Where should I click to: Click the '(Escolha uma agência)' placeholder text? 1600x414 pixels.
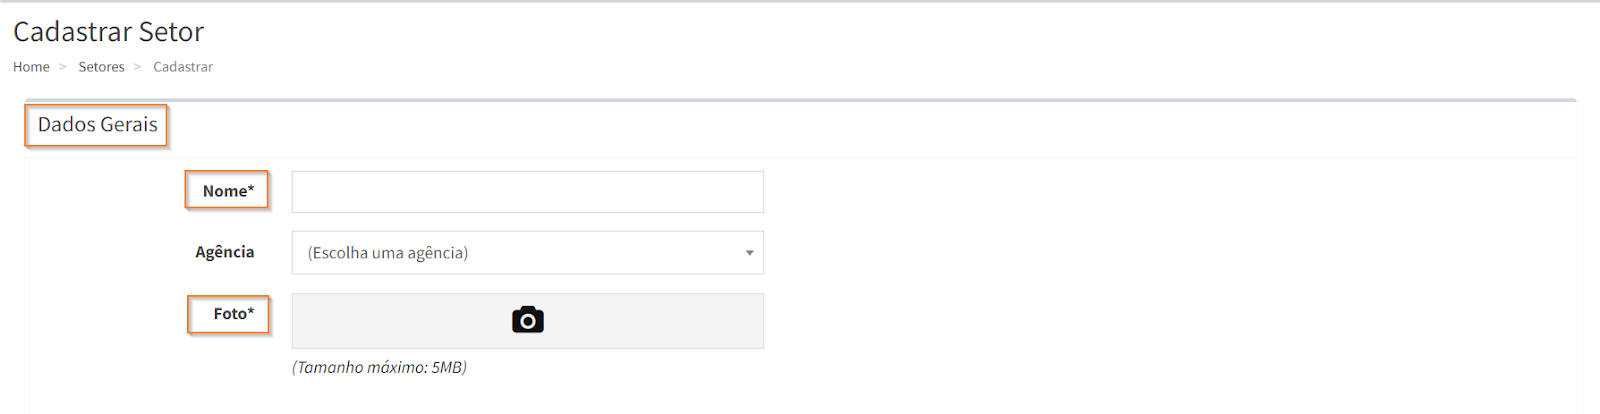pos(388,253)
